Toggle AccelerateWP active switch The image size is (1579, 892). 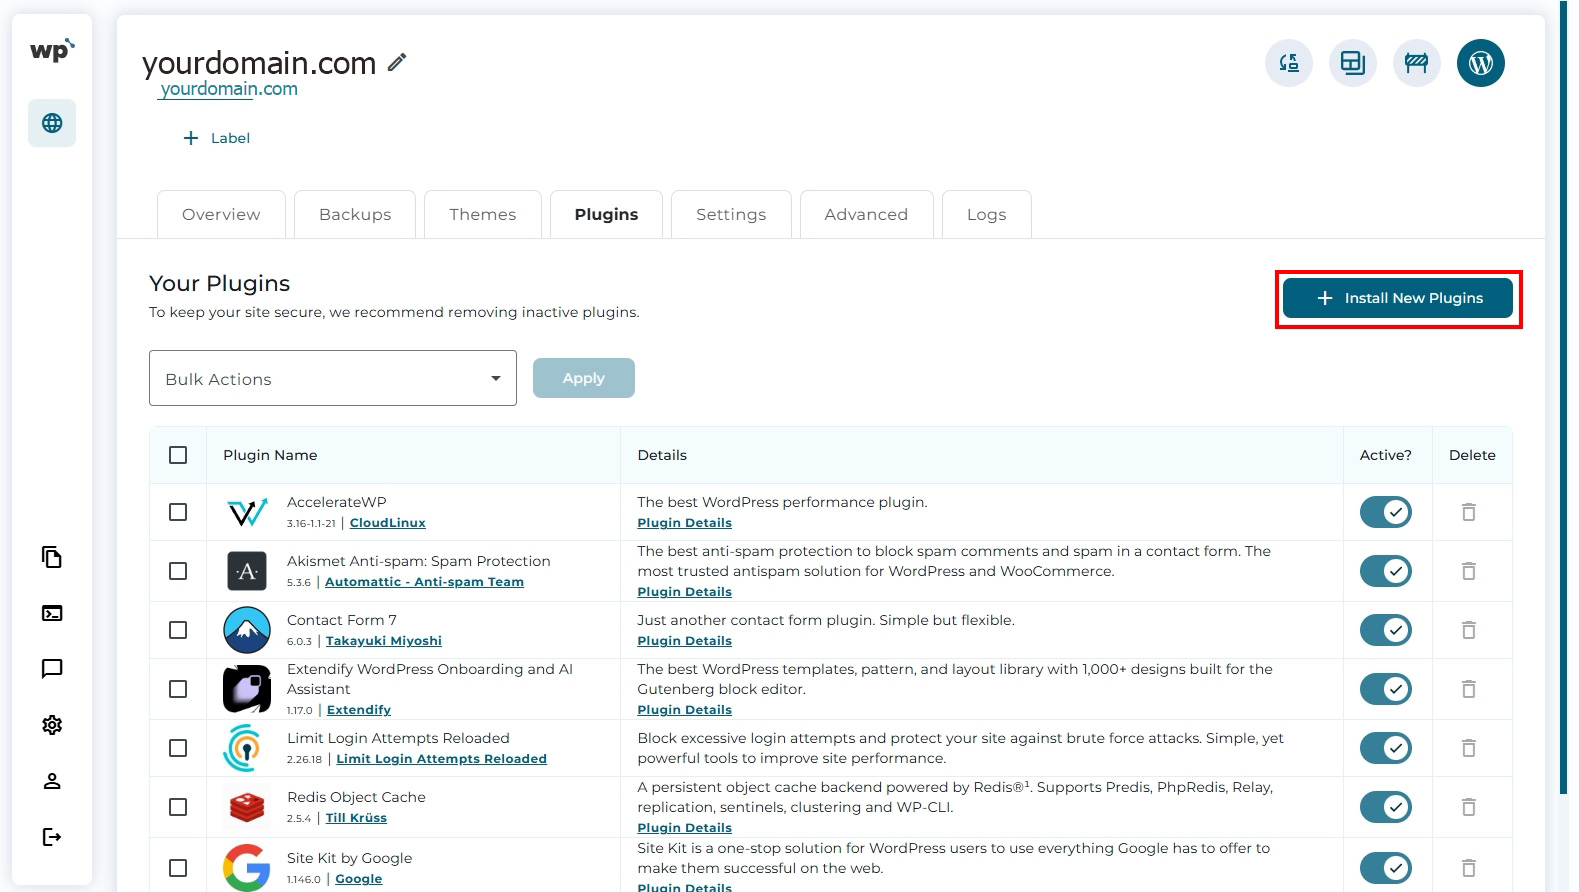point(1386,512)
